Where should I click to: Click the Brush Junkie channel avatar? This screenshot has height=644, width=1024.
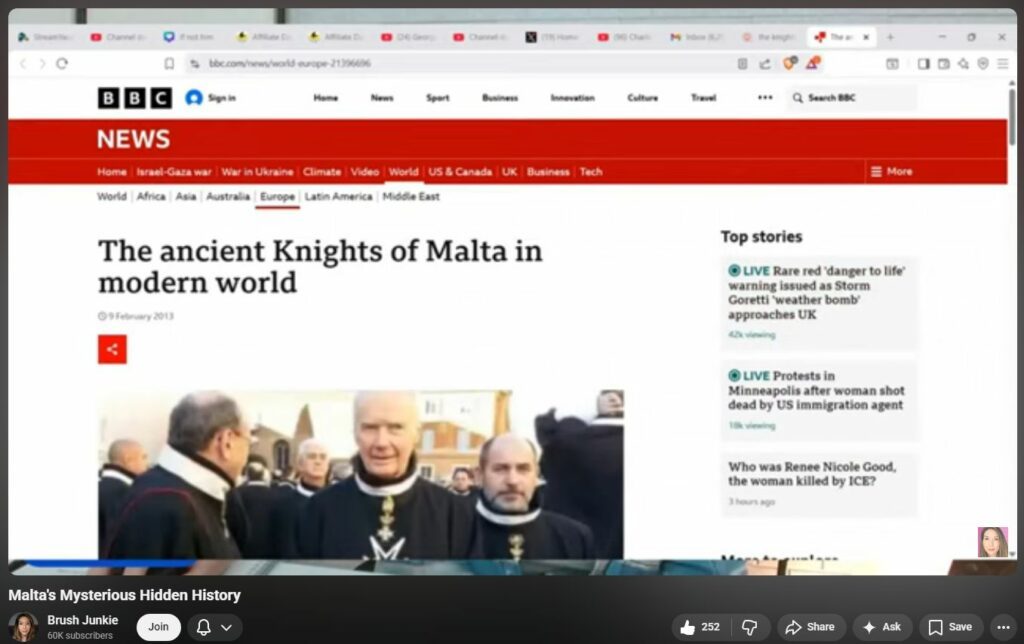pyautogui.click(x=23, y=627)
